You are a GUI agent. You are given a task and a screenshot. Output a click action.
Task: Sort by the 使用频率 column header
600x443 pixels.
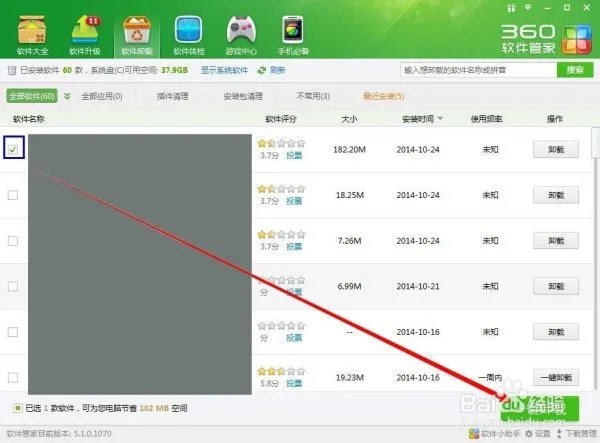coord(486,119)
